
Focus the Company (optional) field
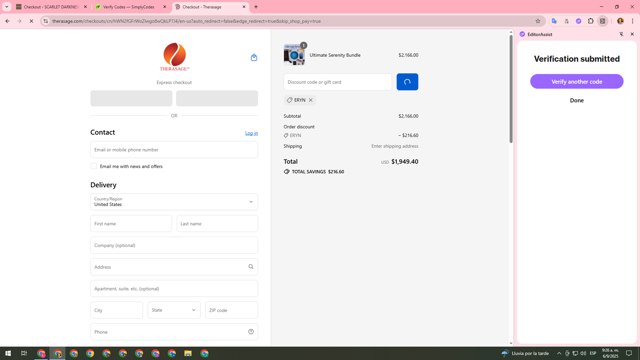[x=174, y=245]
